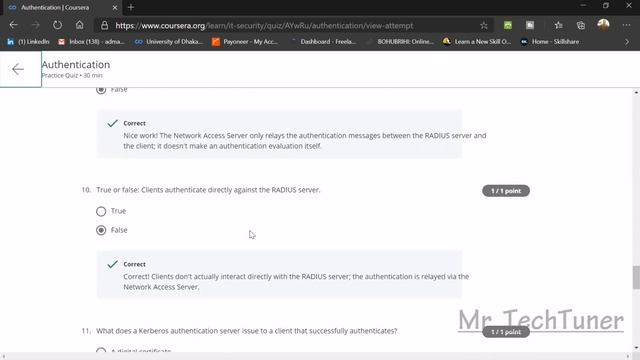Select the Authentication | Coursera tab
The width and height of the screenshot is (640, 360).
(x=61, y=7)
